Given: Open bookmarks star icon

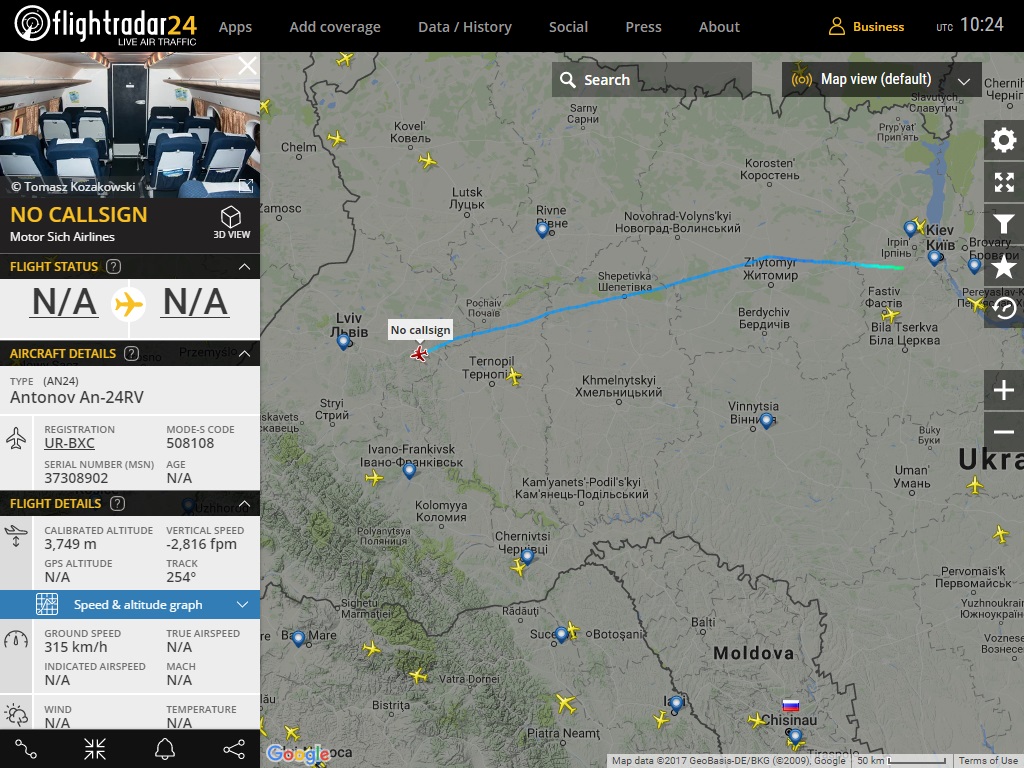Looking at the screenshot, I should [1004, 266].
